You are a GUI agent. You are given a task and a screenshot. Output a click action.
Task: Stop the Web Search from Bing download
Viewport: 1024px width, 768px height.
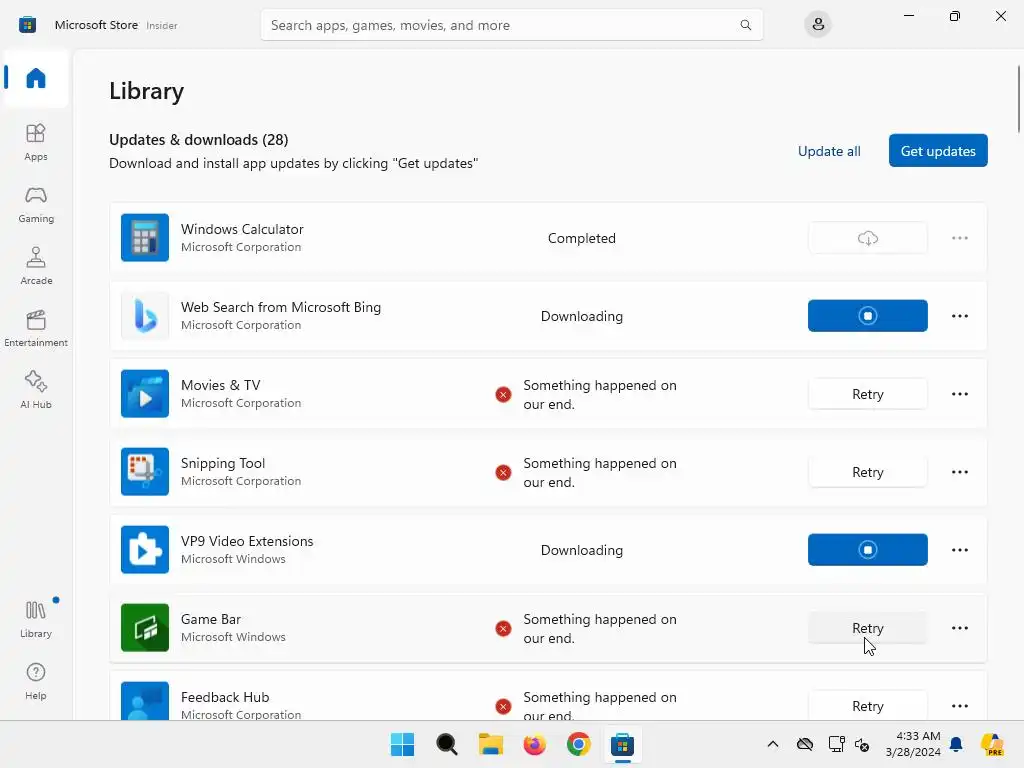[867, 316]
